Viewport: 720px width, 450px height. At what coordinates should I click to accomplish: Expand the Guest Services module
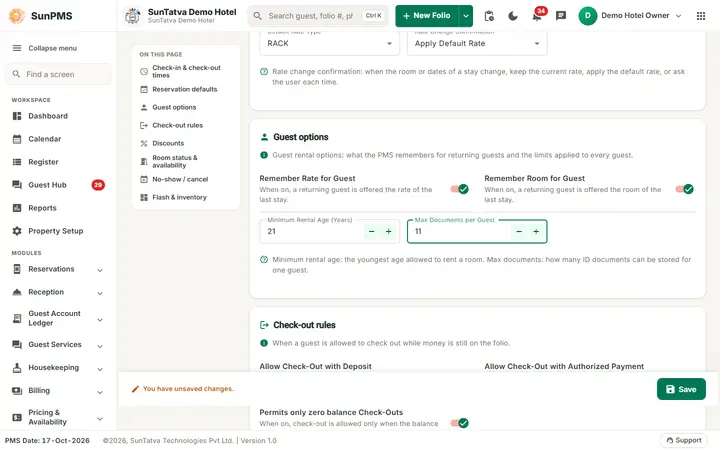pos(100,346)
